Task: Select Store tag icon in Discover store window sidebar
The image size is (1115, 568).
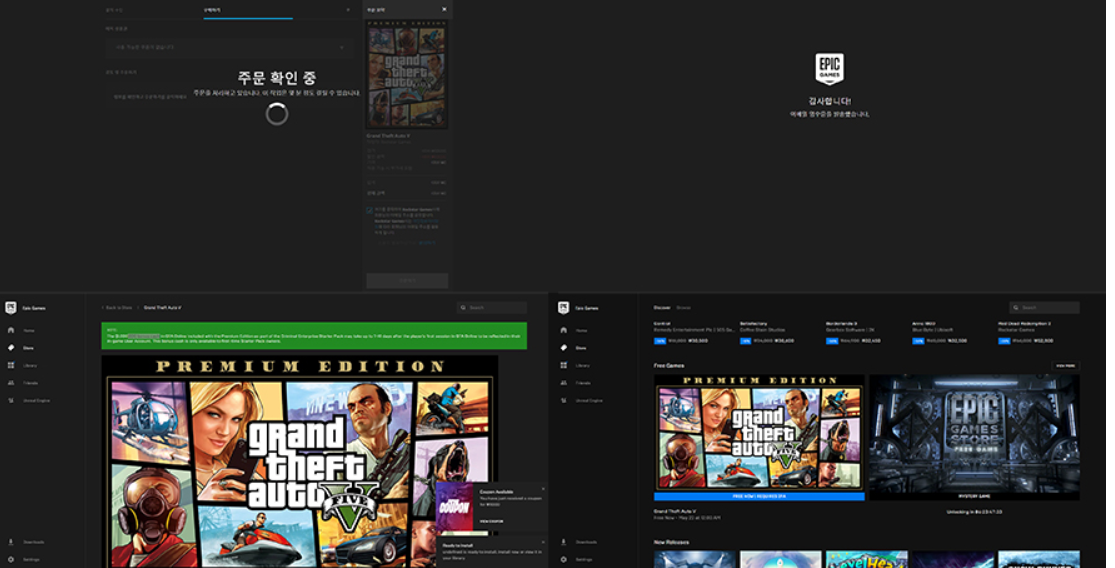Action: click(x=564, y=348)
